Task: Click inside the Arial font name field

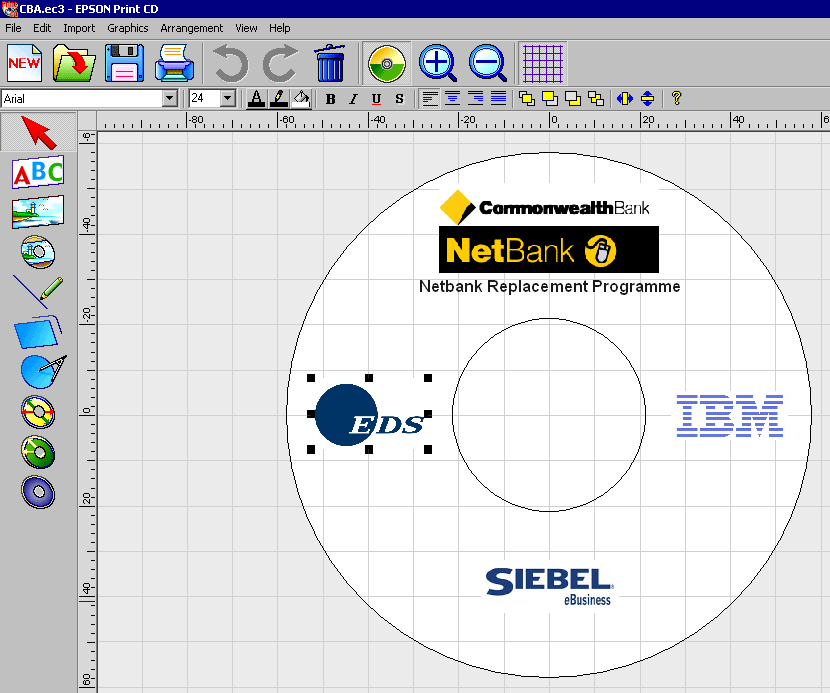Action: [x=82, y=98]
